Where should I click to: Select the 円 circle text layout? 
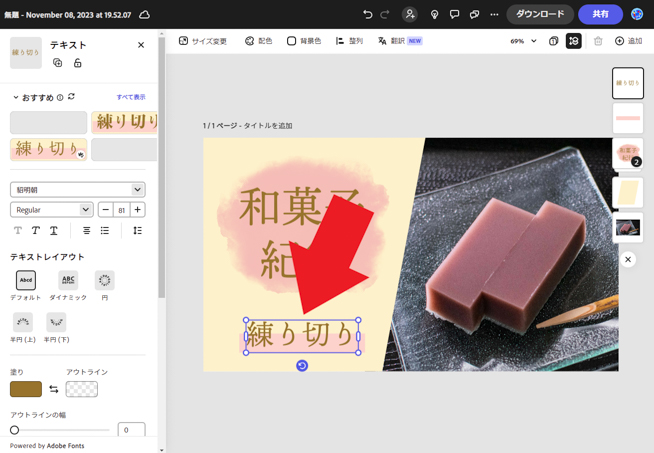[104, 281]
